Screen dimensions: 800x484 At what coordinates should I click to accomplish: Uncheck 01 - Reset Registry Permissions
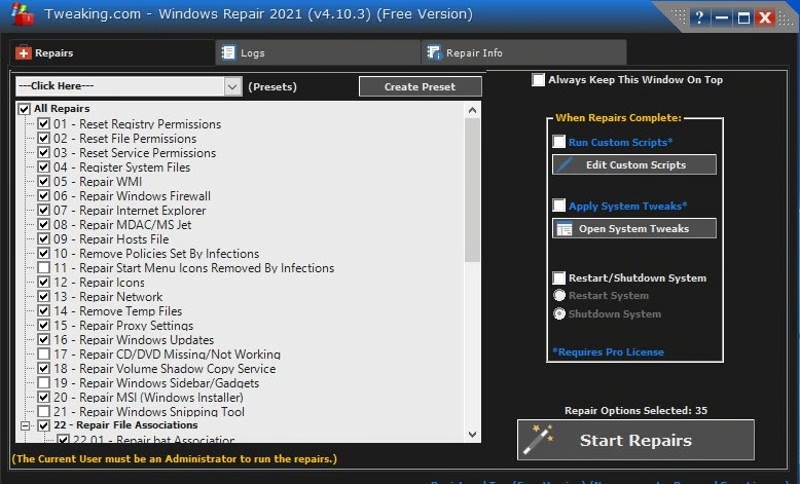tap(44, 124)
